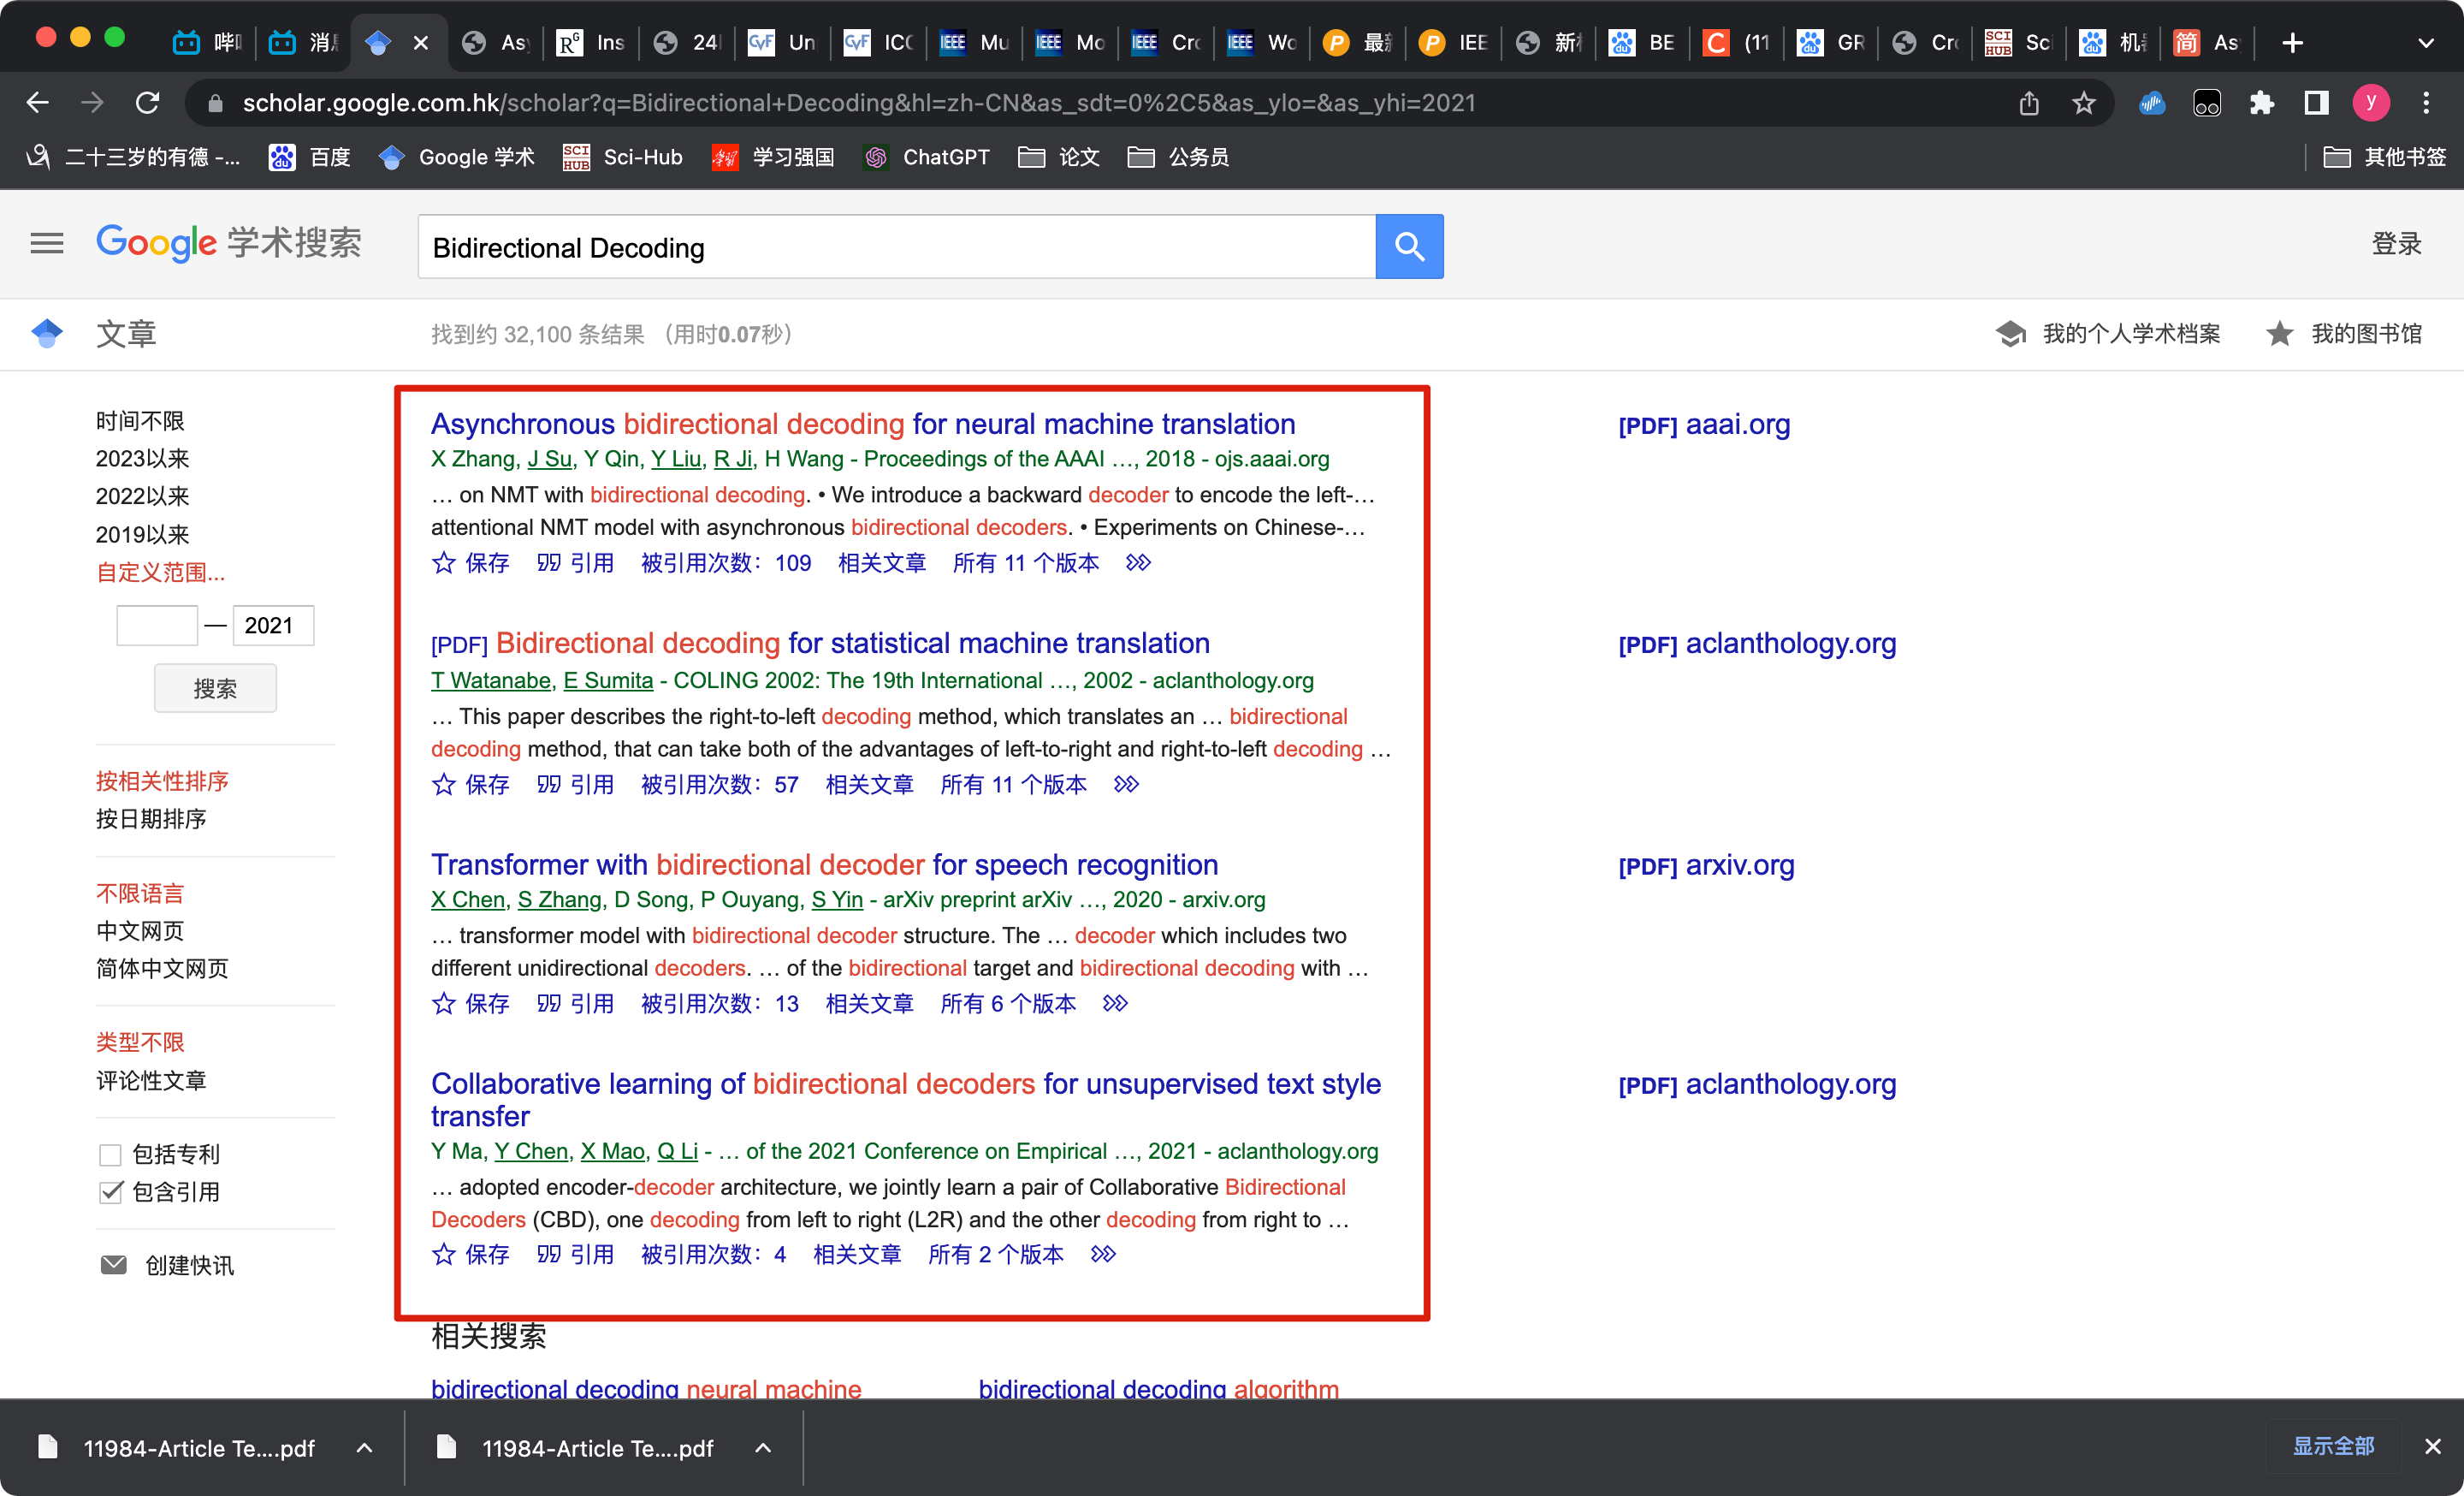Viewport: 2464px width, 1496px height.
Task: Open the aaai.org PDF link
Action: 1704,425
